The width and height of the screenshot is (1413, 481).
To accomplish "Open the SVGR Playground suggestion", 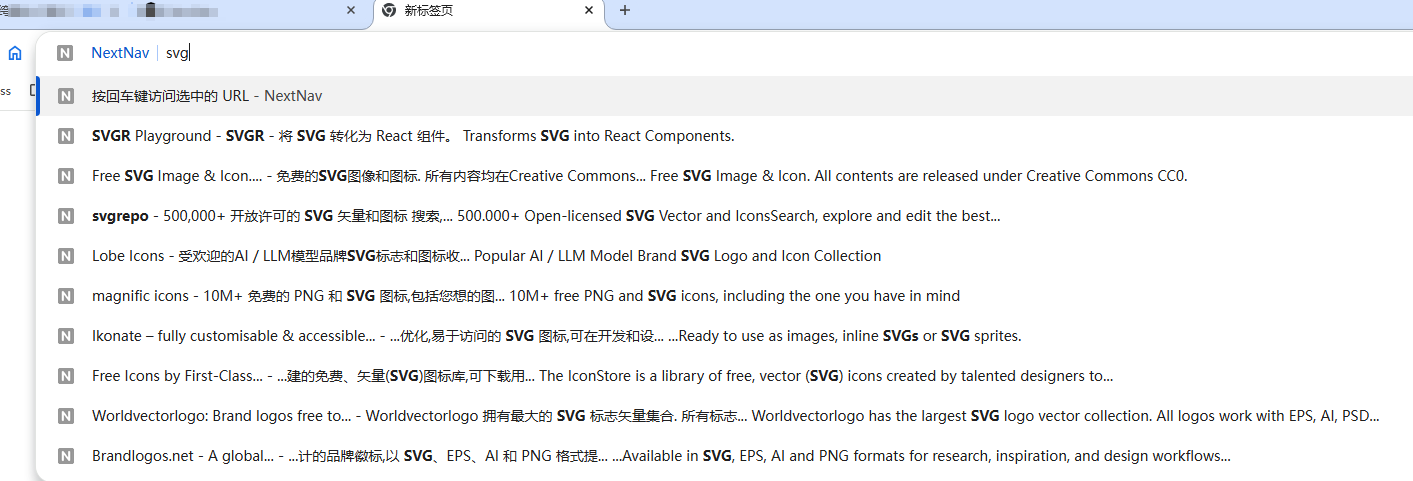I will [x=724, y=136].
